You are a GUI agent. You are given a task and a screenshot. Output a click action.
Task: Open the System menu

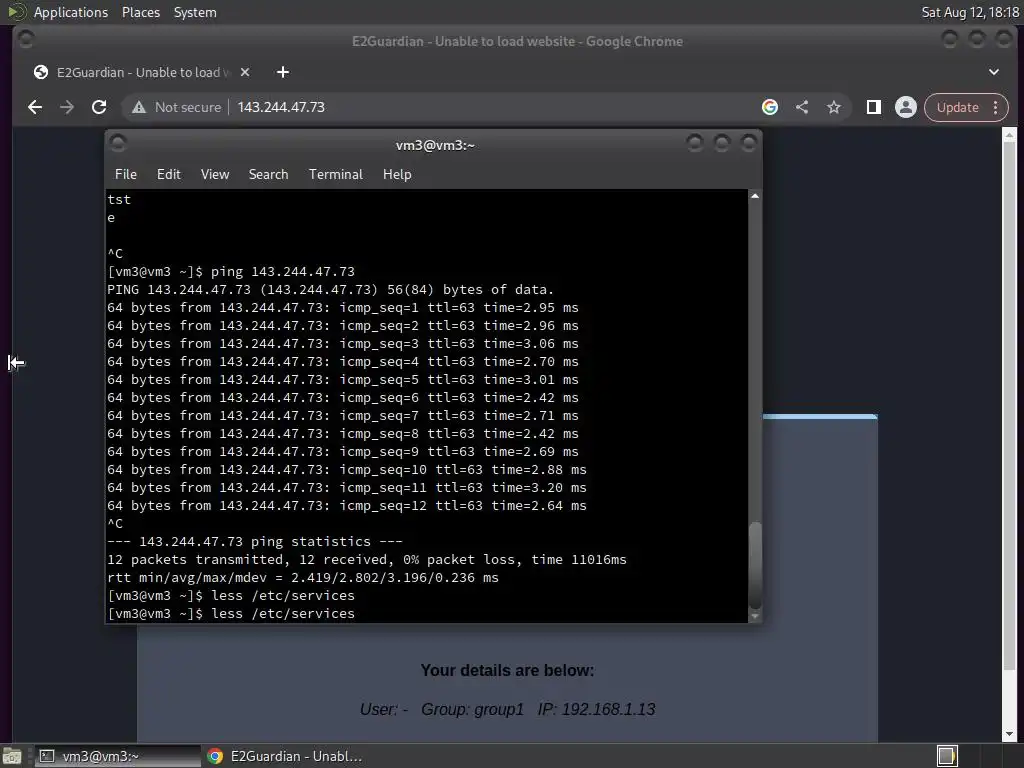click(x=195, y=12)
